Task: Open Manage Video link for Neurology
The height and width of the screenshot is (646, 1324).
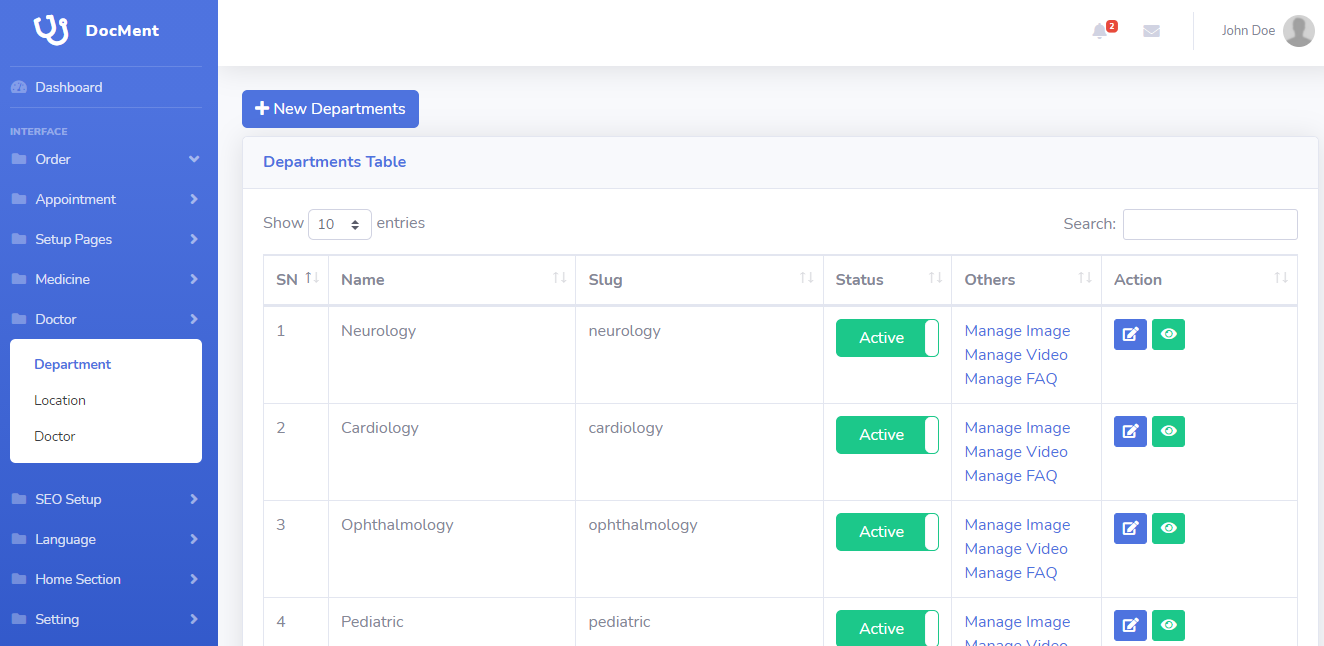Action: click(x=1016, y=355)
